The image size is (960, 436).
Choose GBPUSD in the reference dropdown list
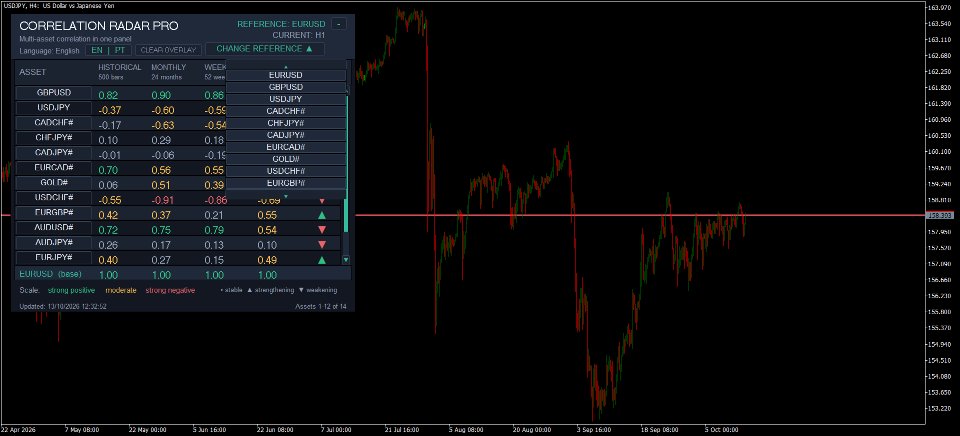click(286, 87)
